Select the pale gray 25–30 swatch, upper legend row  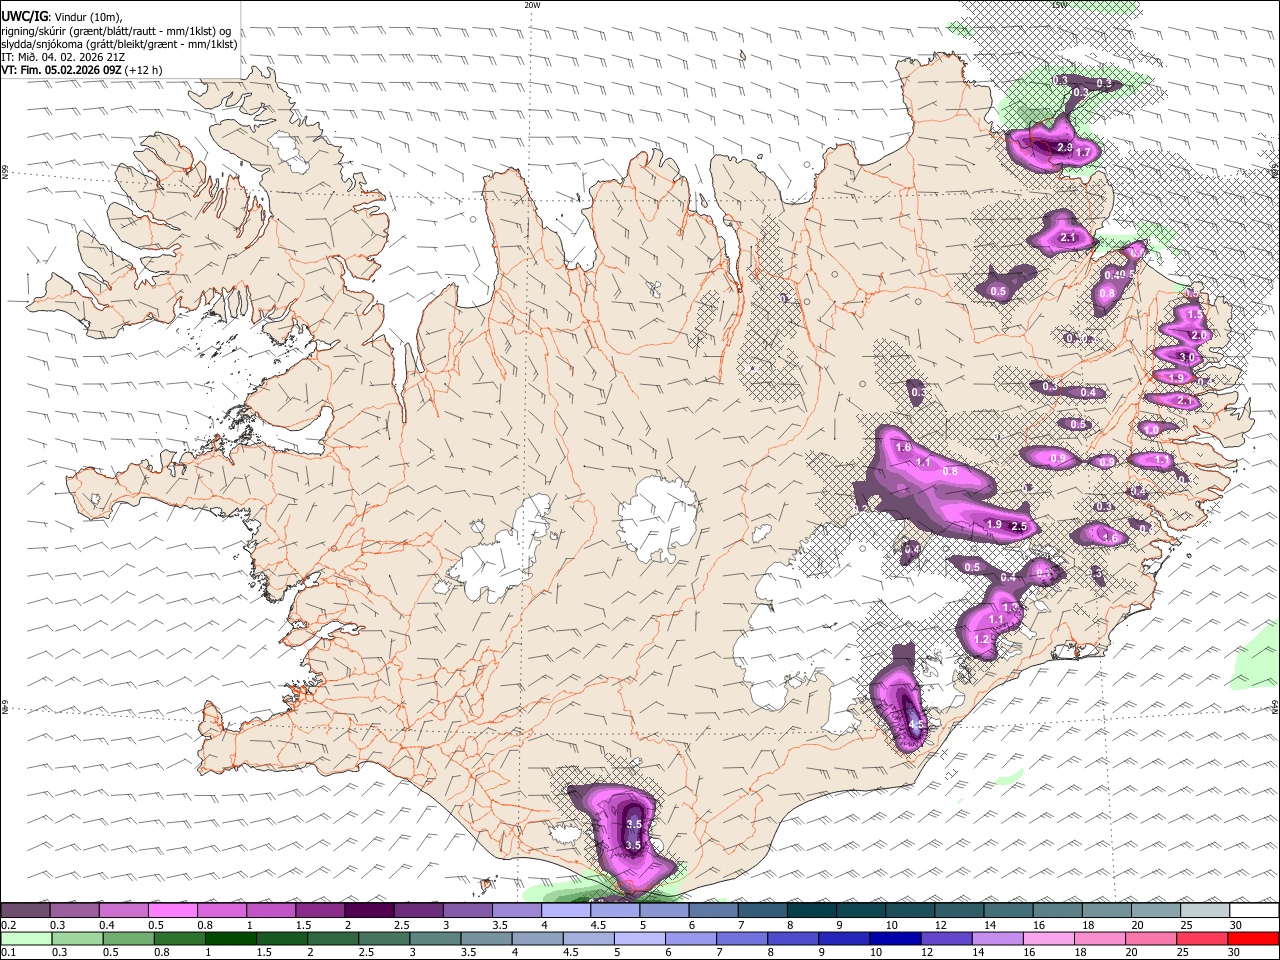[1204, 911]
